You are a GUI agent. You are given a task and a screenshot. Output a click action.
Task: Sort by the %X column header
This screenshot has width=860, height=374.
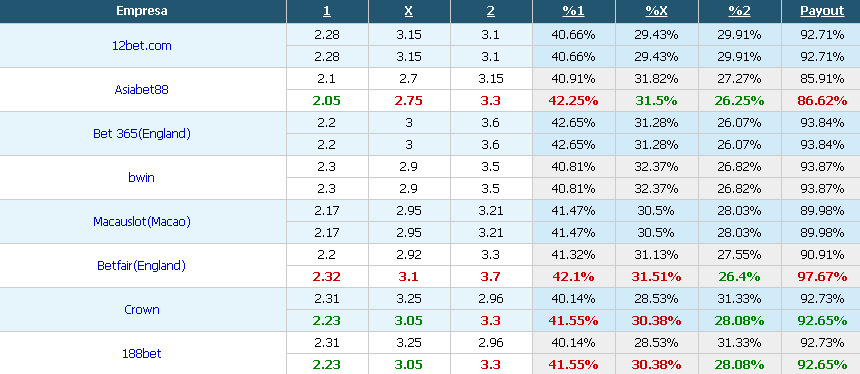[657, 11]
